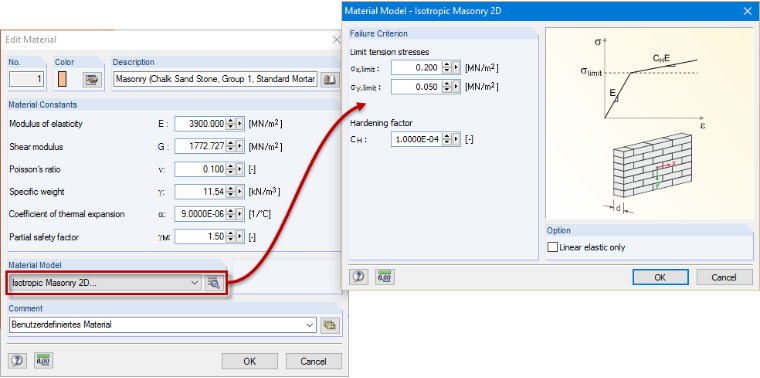Click the Modulus of elasticity value 3900.000
The height and width of the screenshot is (378, 760).
tap(205, 124)
